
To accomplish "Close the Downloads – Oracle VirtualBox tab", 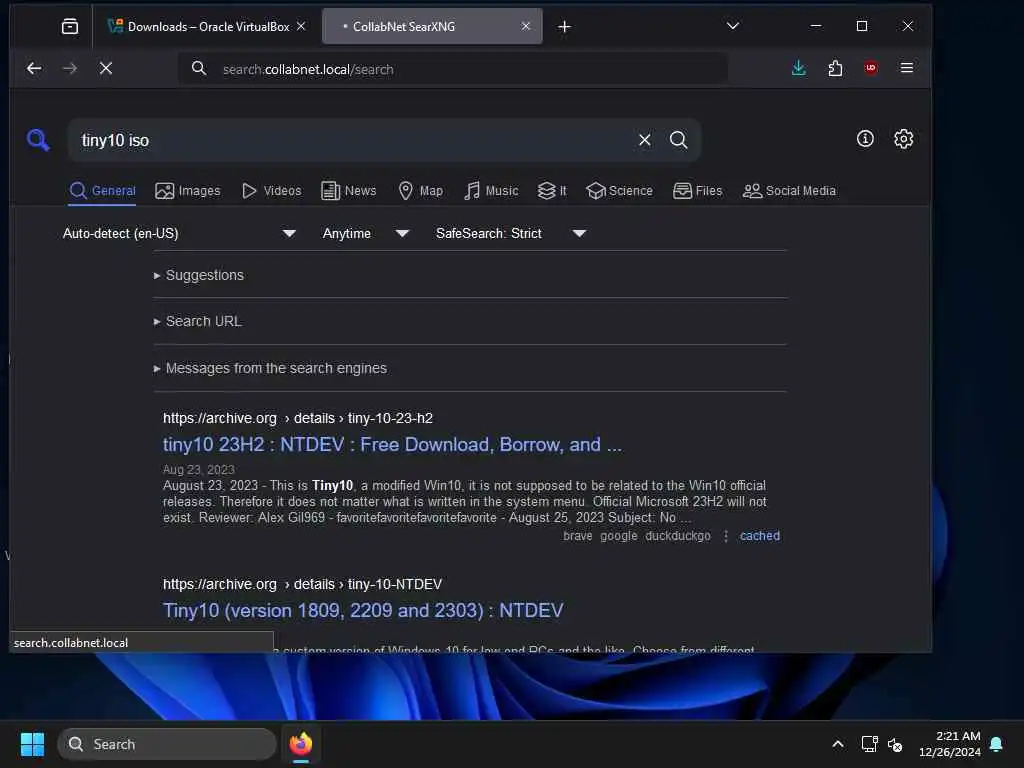I will (301, 26).
